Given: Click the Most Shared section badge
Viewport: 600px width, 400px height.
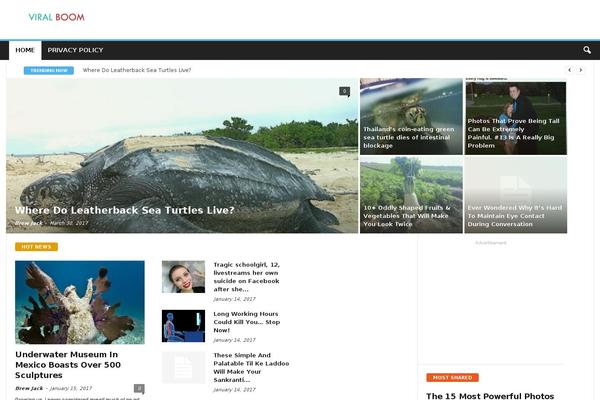Looking at the screenshot, I should tap(452, 378).
